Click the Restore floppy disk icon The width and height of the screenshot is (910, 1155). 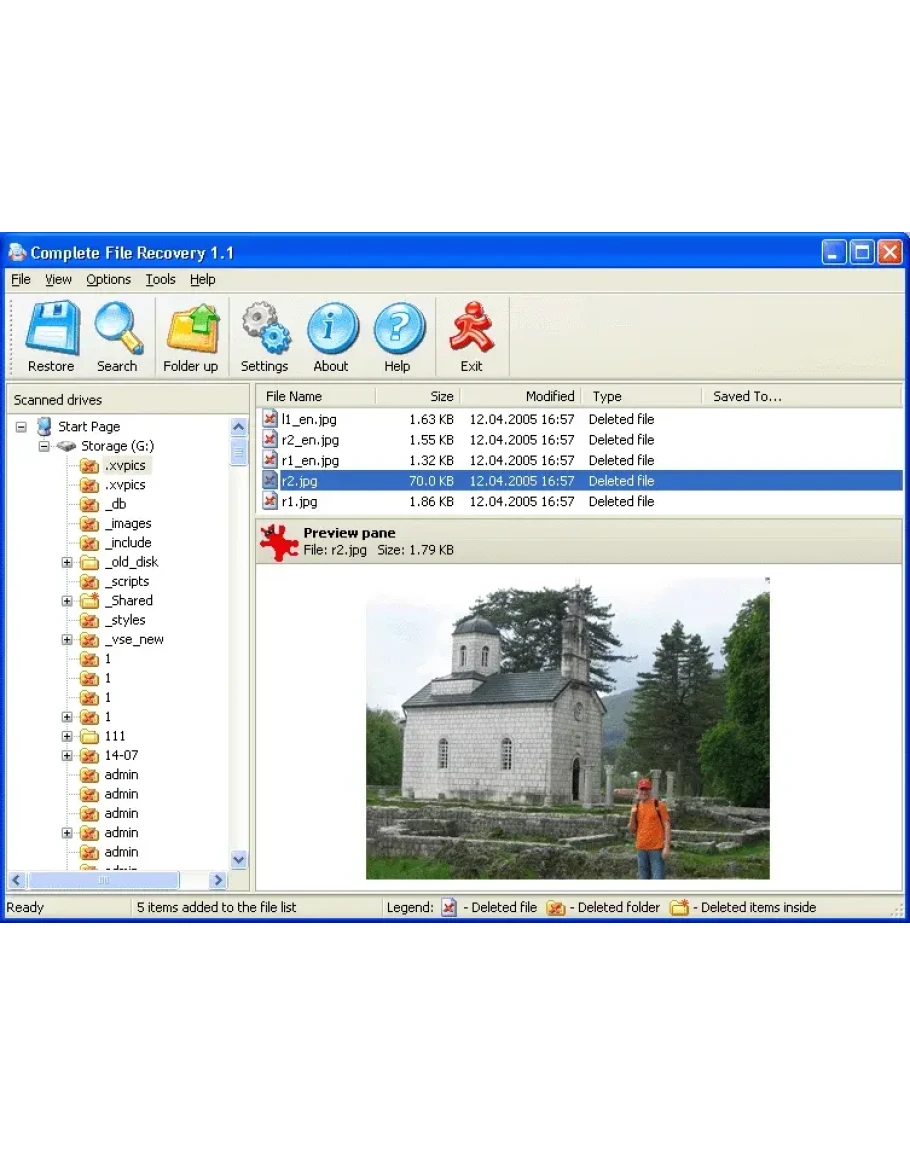(51, 328)
